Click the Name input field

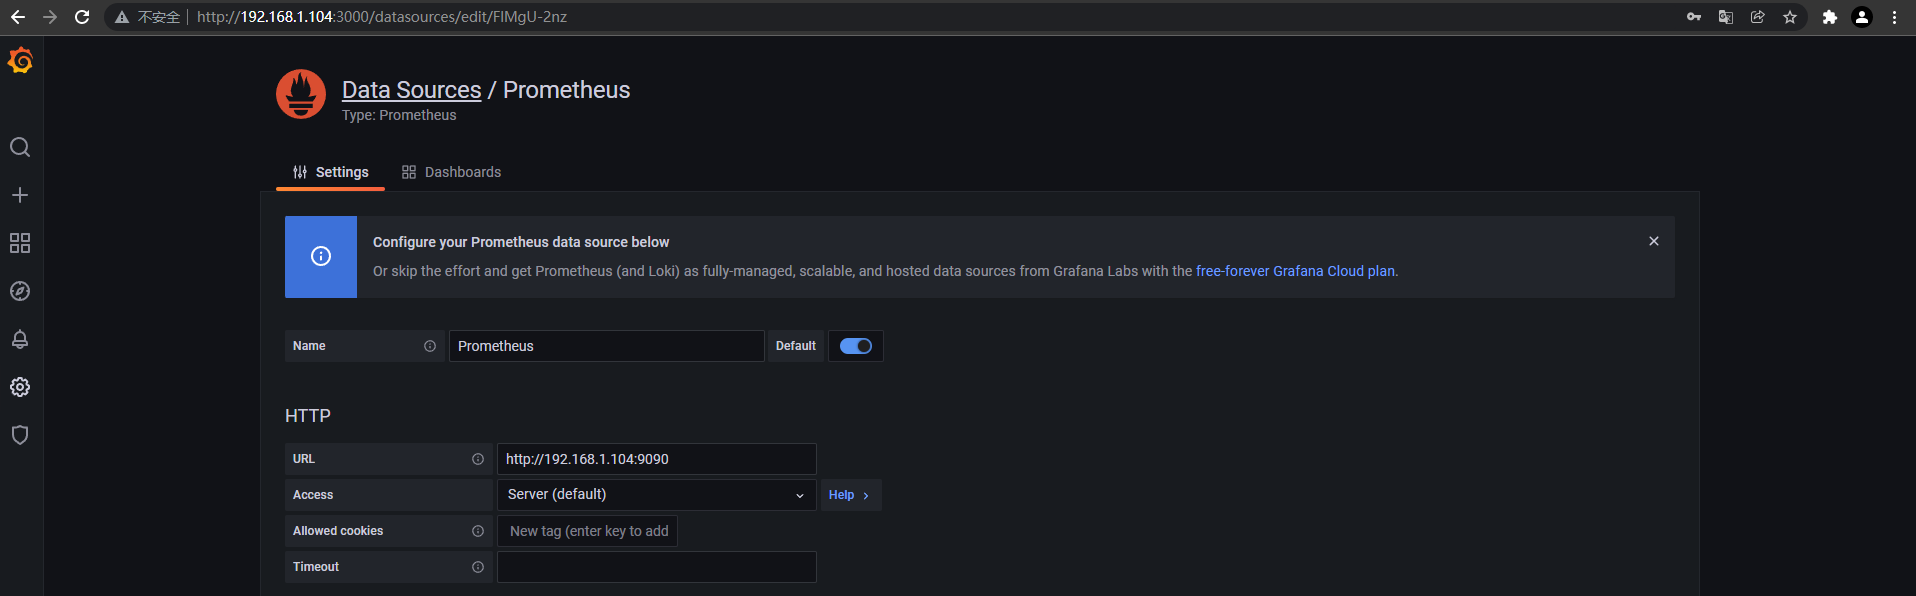click(x=607, y=346)
